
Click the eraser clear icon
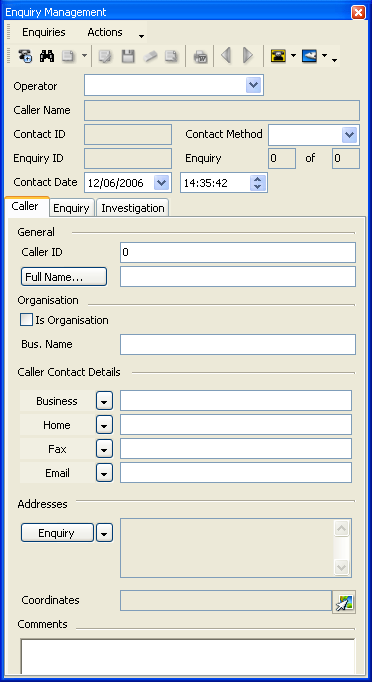pos(150,56)
